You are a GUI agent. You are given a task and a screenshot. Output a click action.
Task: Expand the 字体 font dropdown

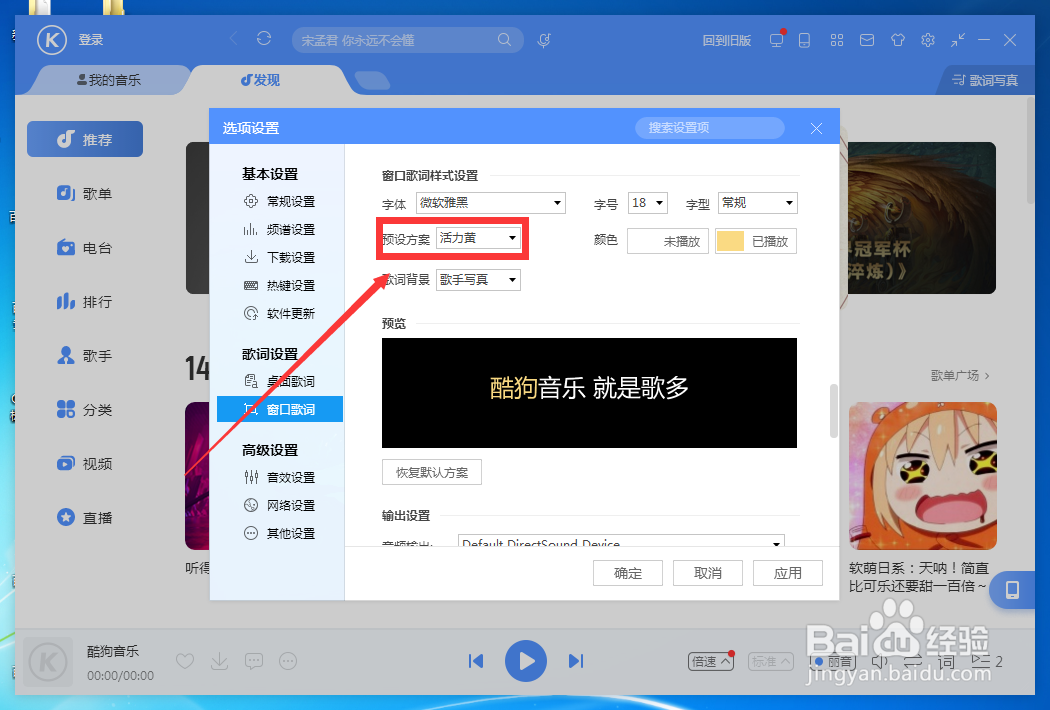click(x=490, y=202)
